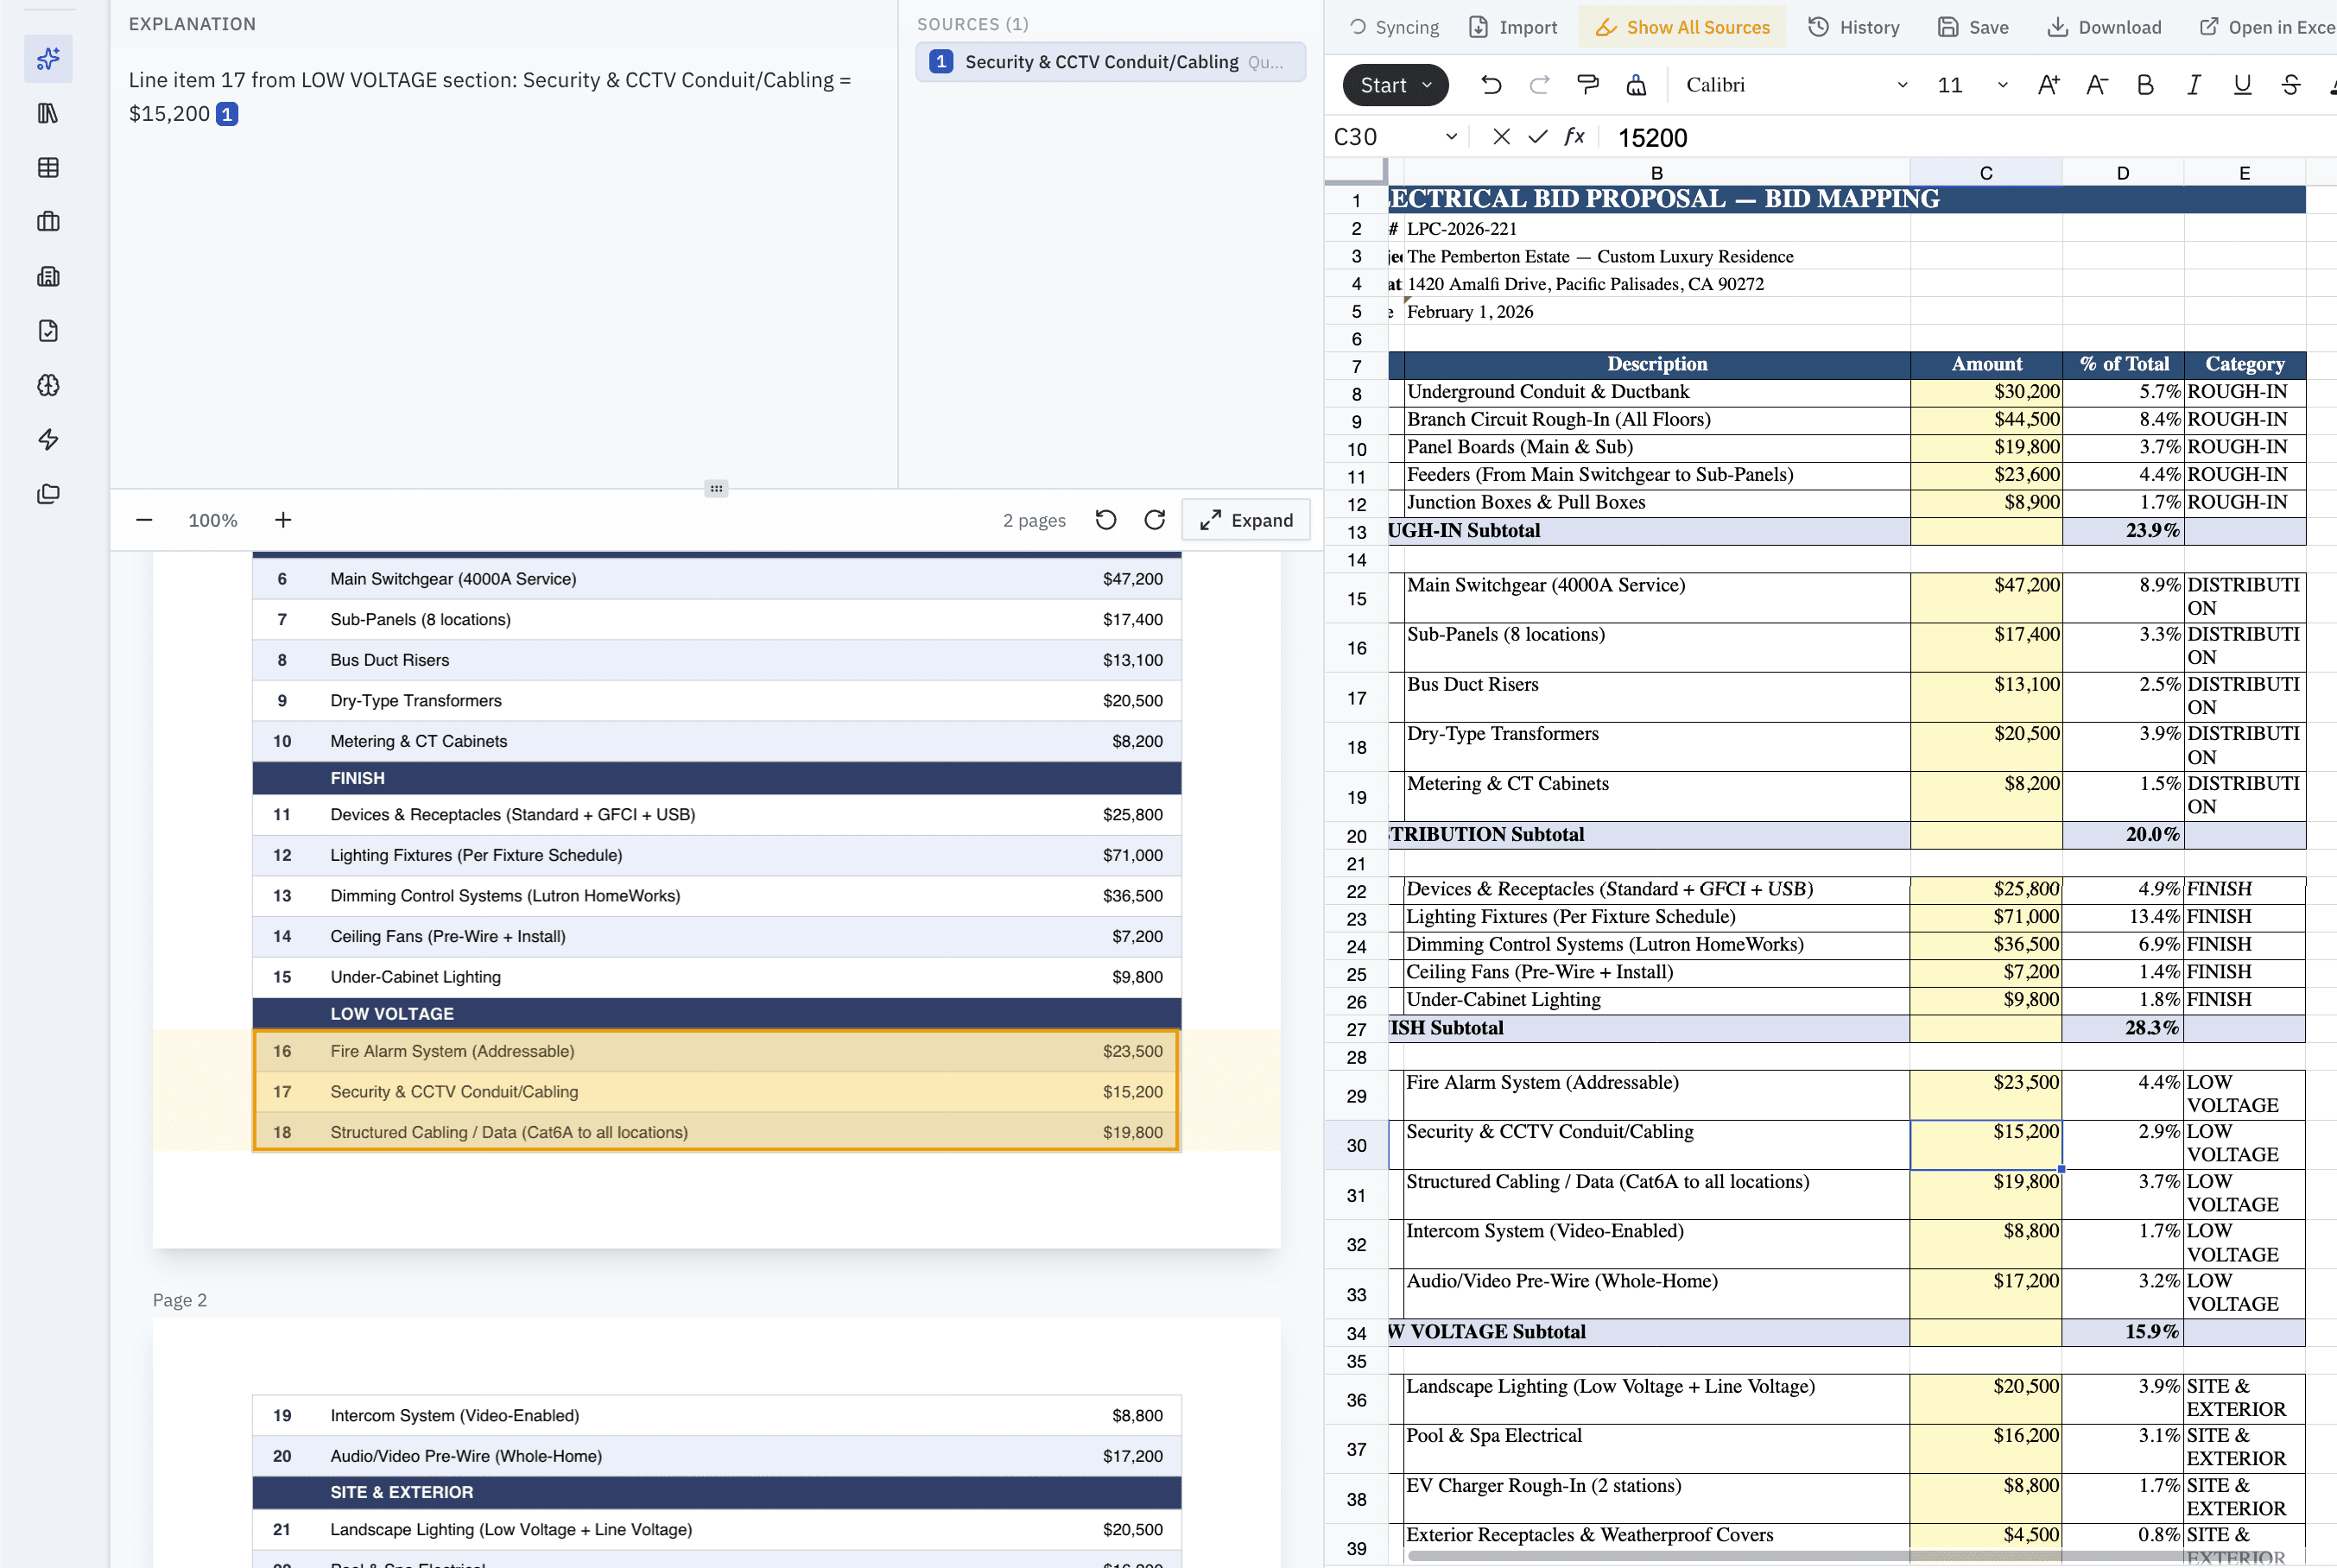Viewport: 2337px width, 1568px height.
Task: Open the font size 11 dropdown
Action: coord(1971,85)
